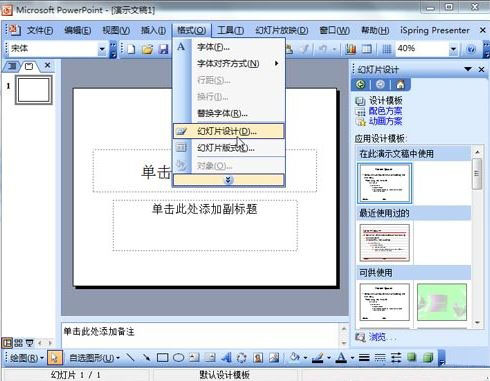Switch to Slide Sorter view button
The height and width of the screenshot is (381, 490).
point(19,343)
